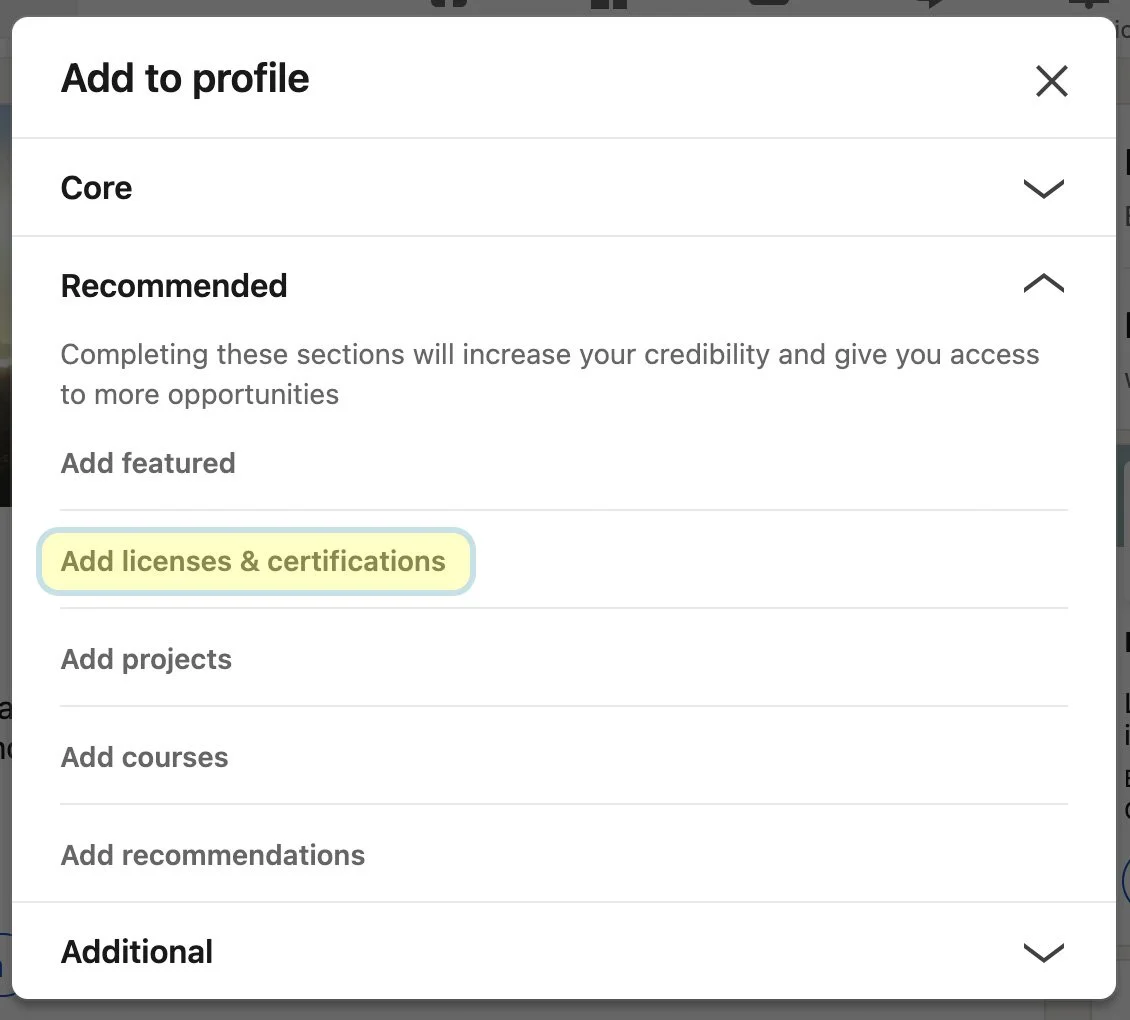Expand the Core section chevron

click(1043, 188)
